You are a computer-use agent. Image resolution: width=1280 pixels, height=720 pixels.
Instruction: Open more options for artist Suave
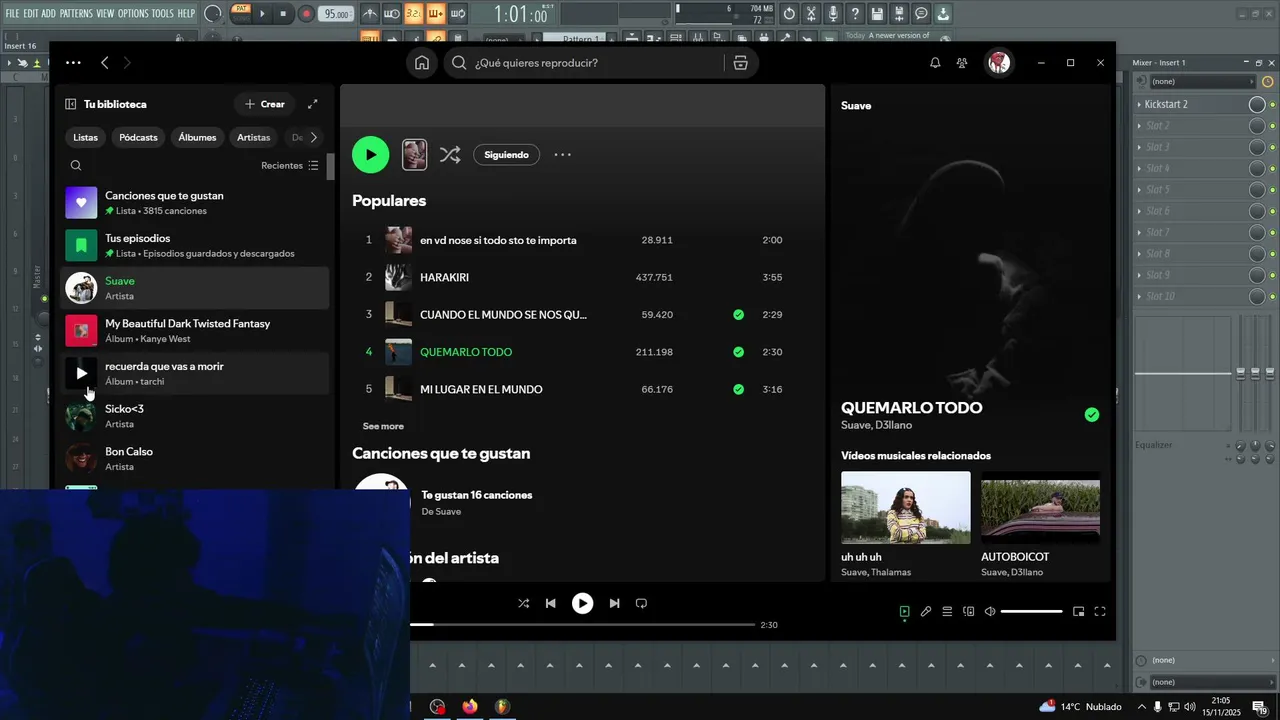[x=563, y=155]
